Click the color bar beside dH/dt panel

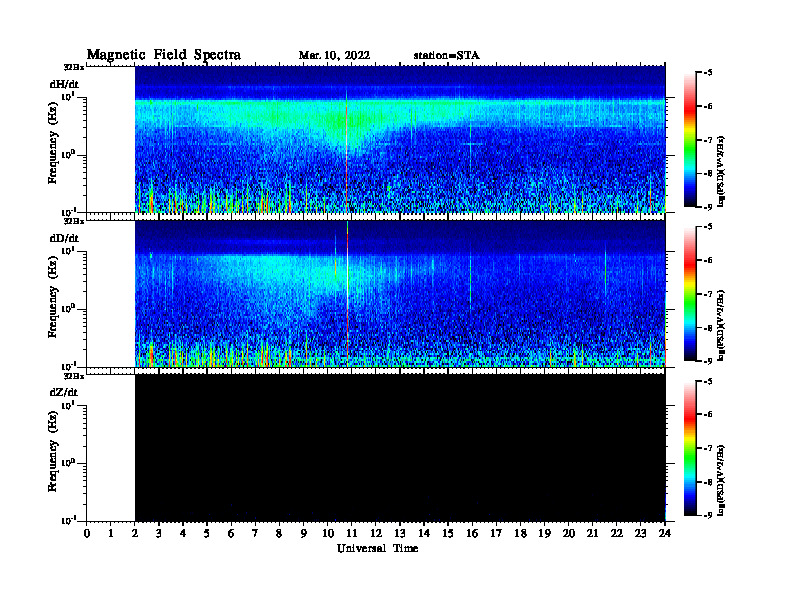coord(690,140)
